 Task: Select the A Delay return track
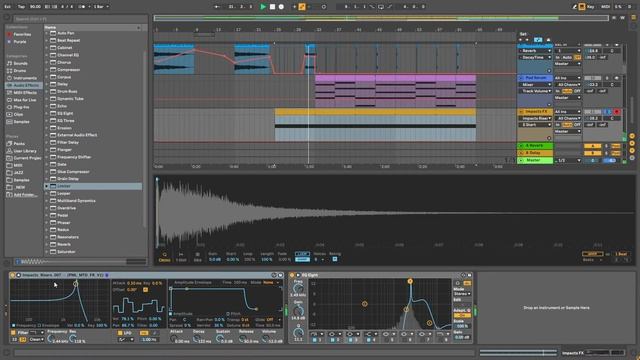(535, 153)
